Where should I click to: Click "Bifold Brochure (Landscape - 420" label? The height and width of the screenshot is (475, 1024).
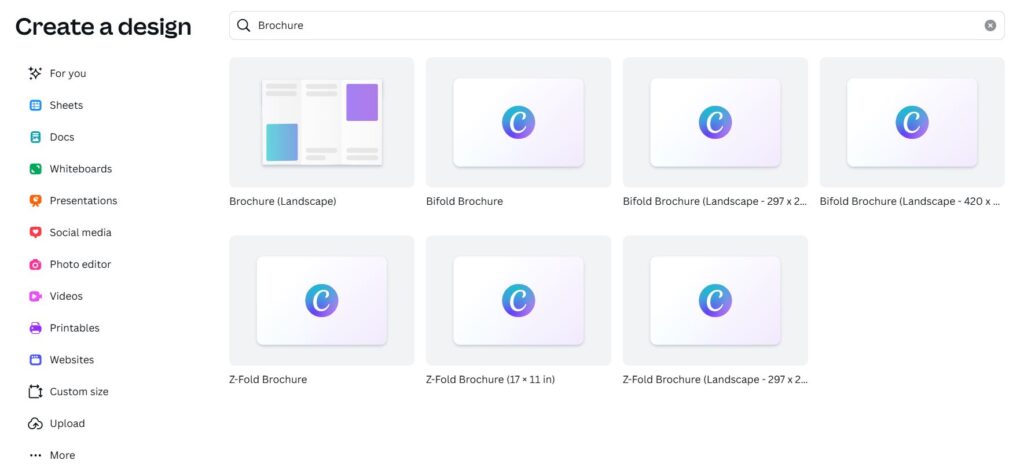coord(910,201)
